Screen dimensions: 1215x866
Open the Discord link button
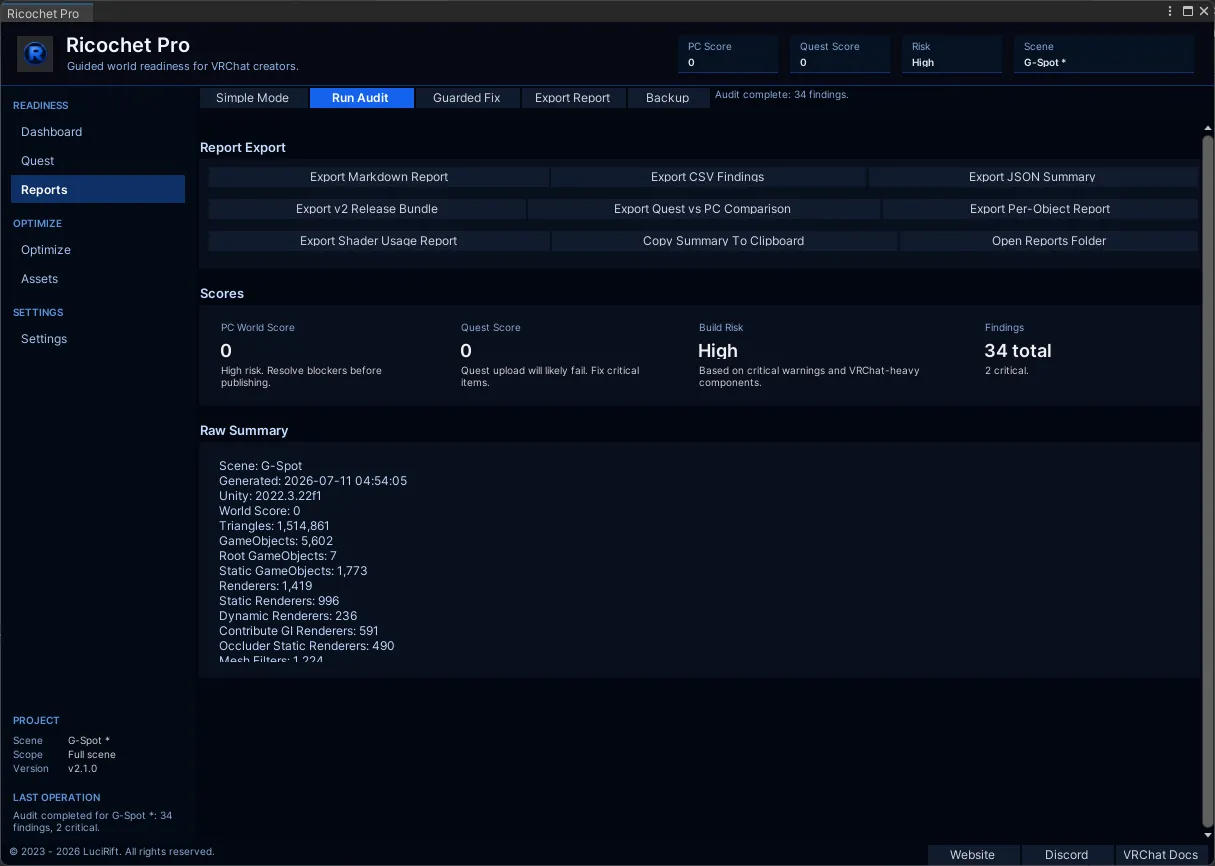pos(1067,855)
